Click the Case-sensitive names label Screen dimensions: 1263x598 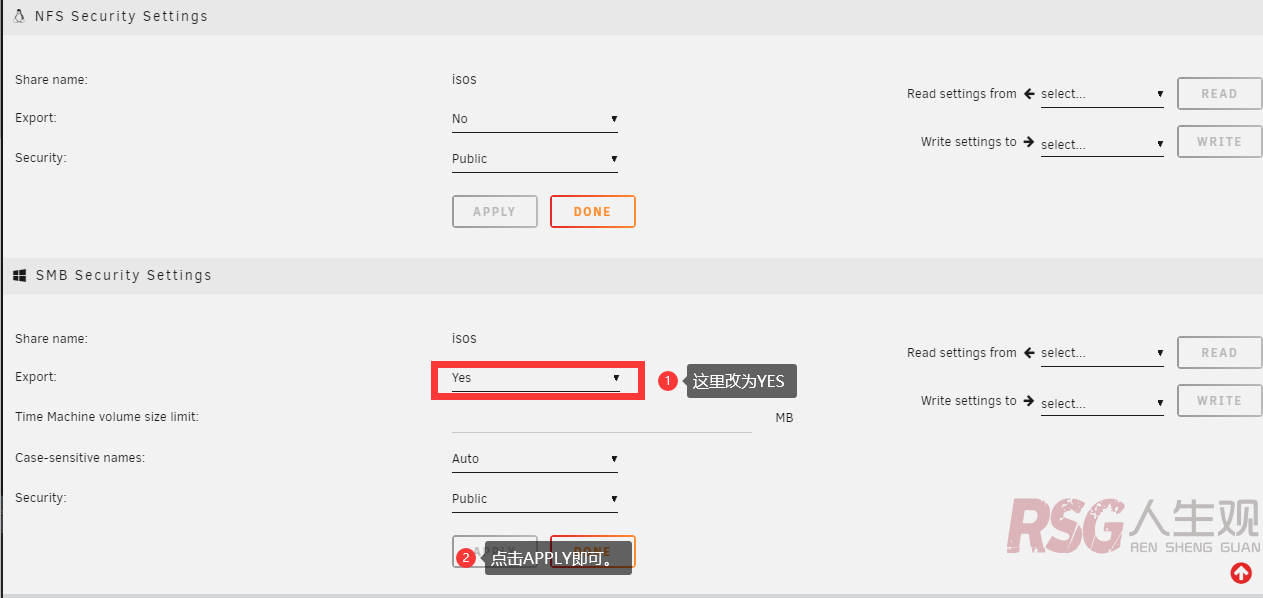pos(80,458)
